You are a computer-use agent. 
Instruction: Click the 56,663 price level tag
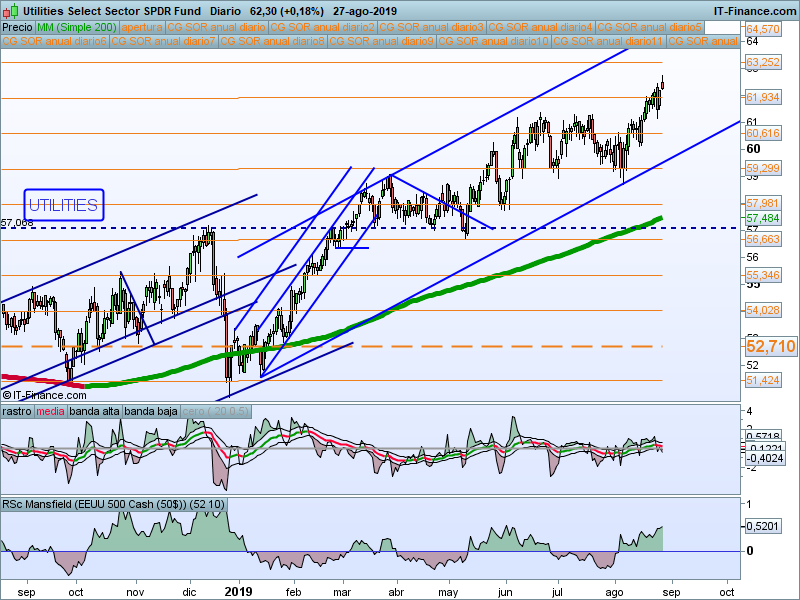point(763,239)
